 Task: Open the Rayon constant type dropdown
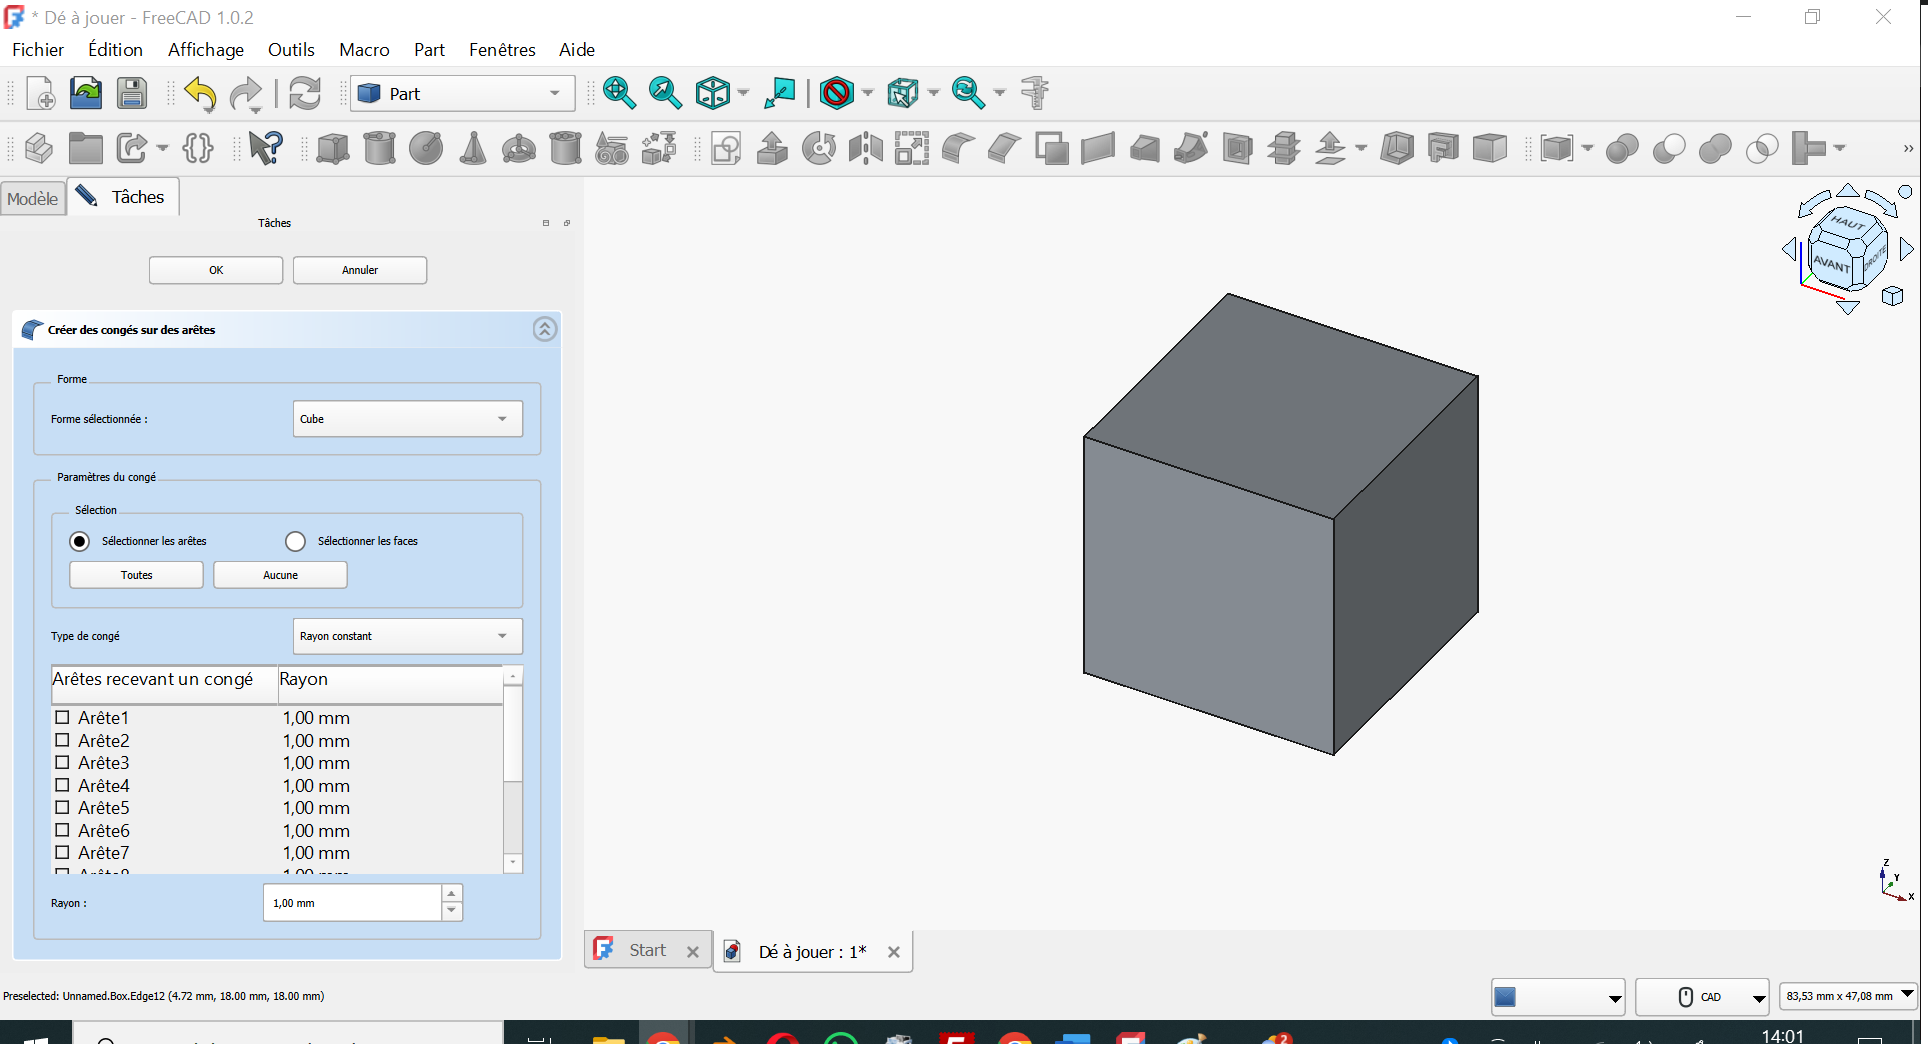407,636
